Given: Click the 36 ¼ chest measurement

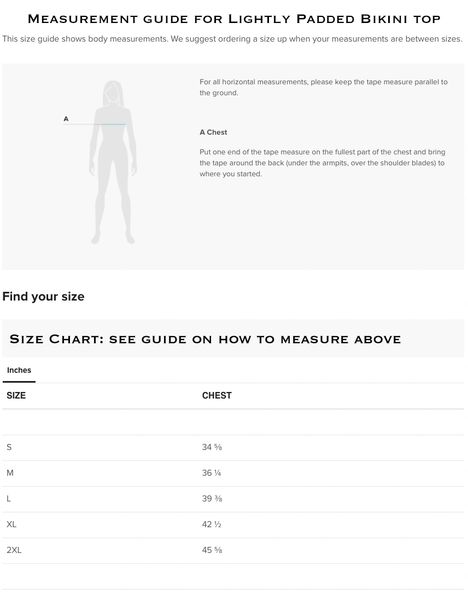Looking at the screenshot, I should click(212, 473).
